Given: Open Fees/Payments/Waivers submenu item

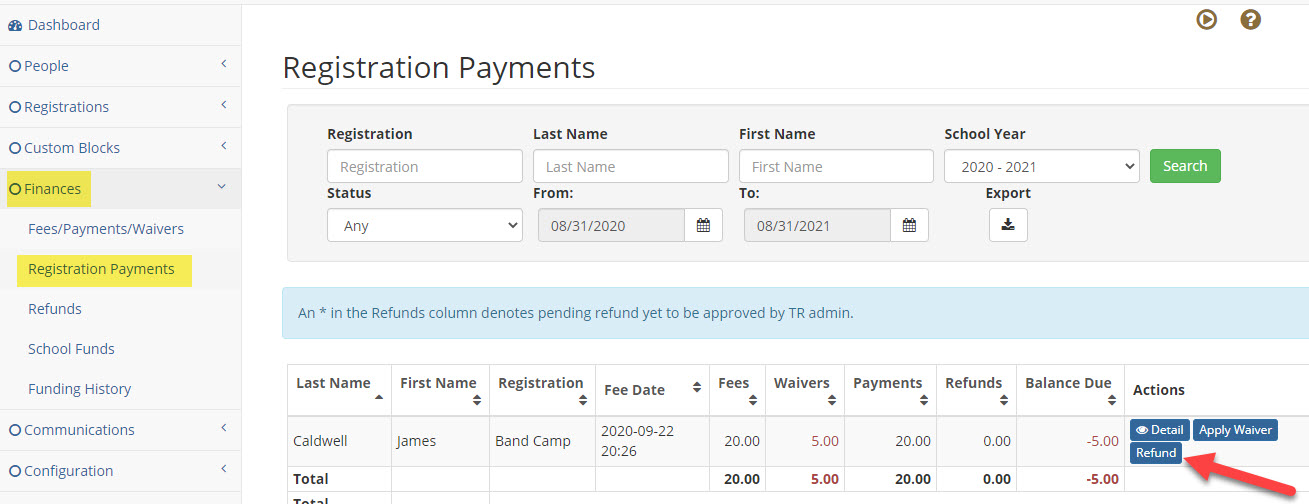Looking at the screenshot, I should [x=106, y=229].
